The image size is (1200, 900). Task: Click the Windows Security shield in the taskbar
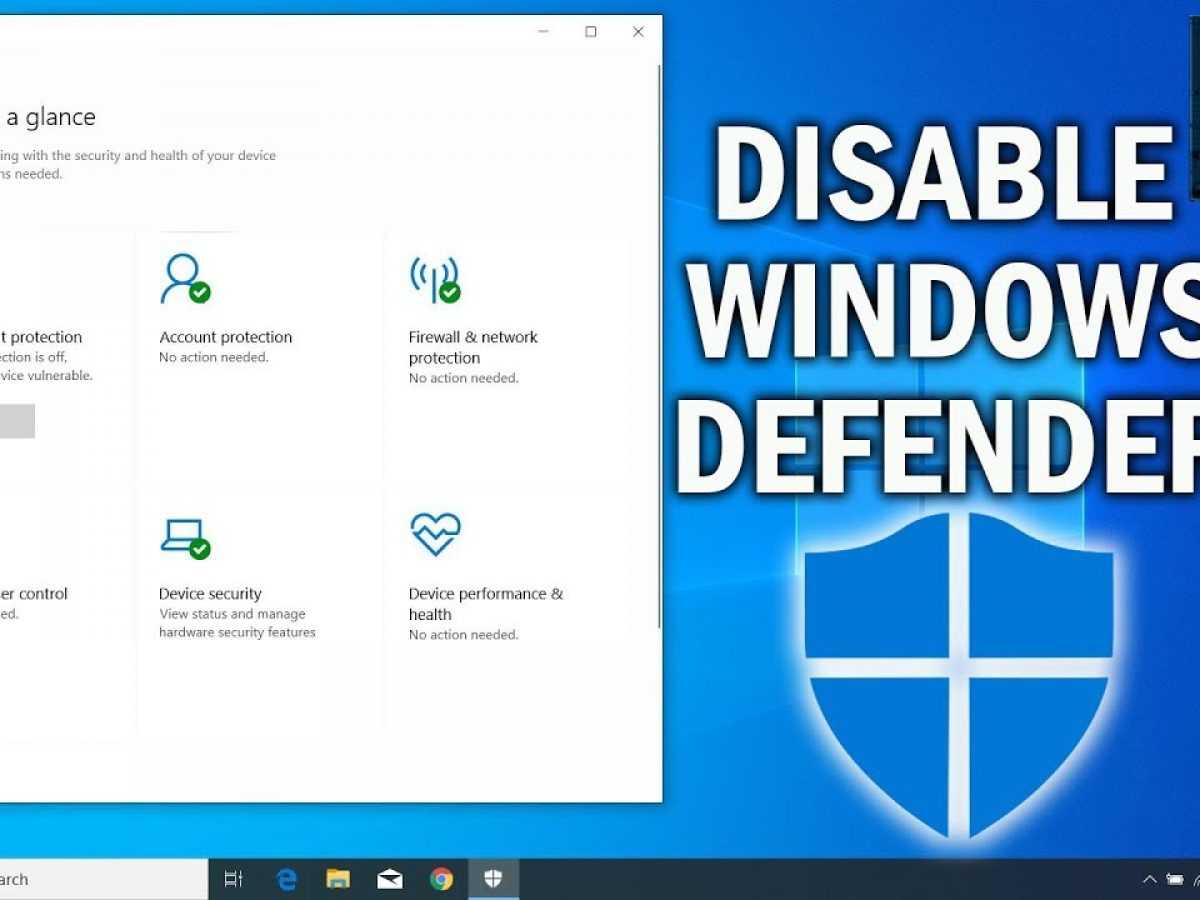tap(493, 879)
